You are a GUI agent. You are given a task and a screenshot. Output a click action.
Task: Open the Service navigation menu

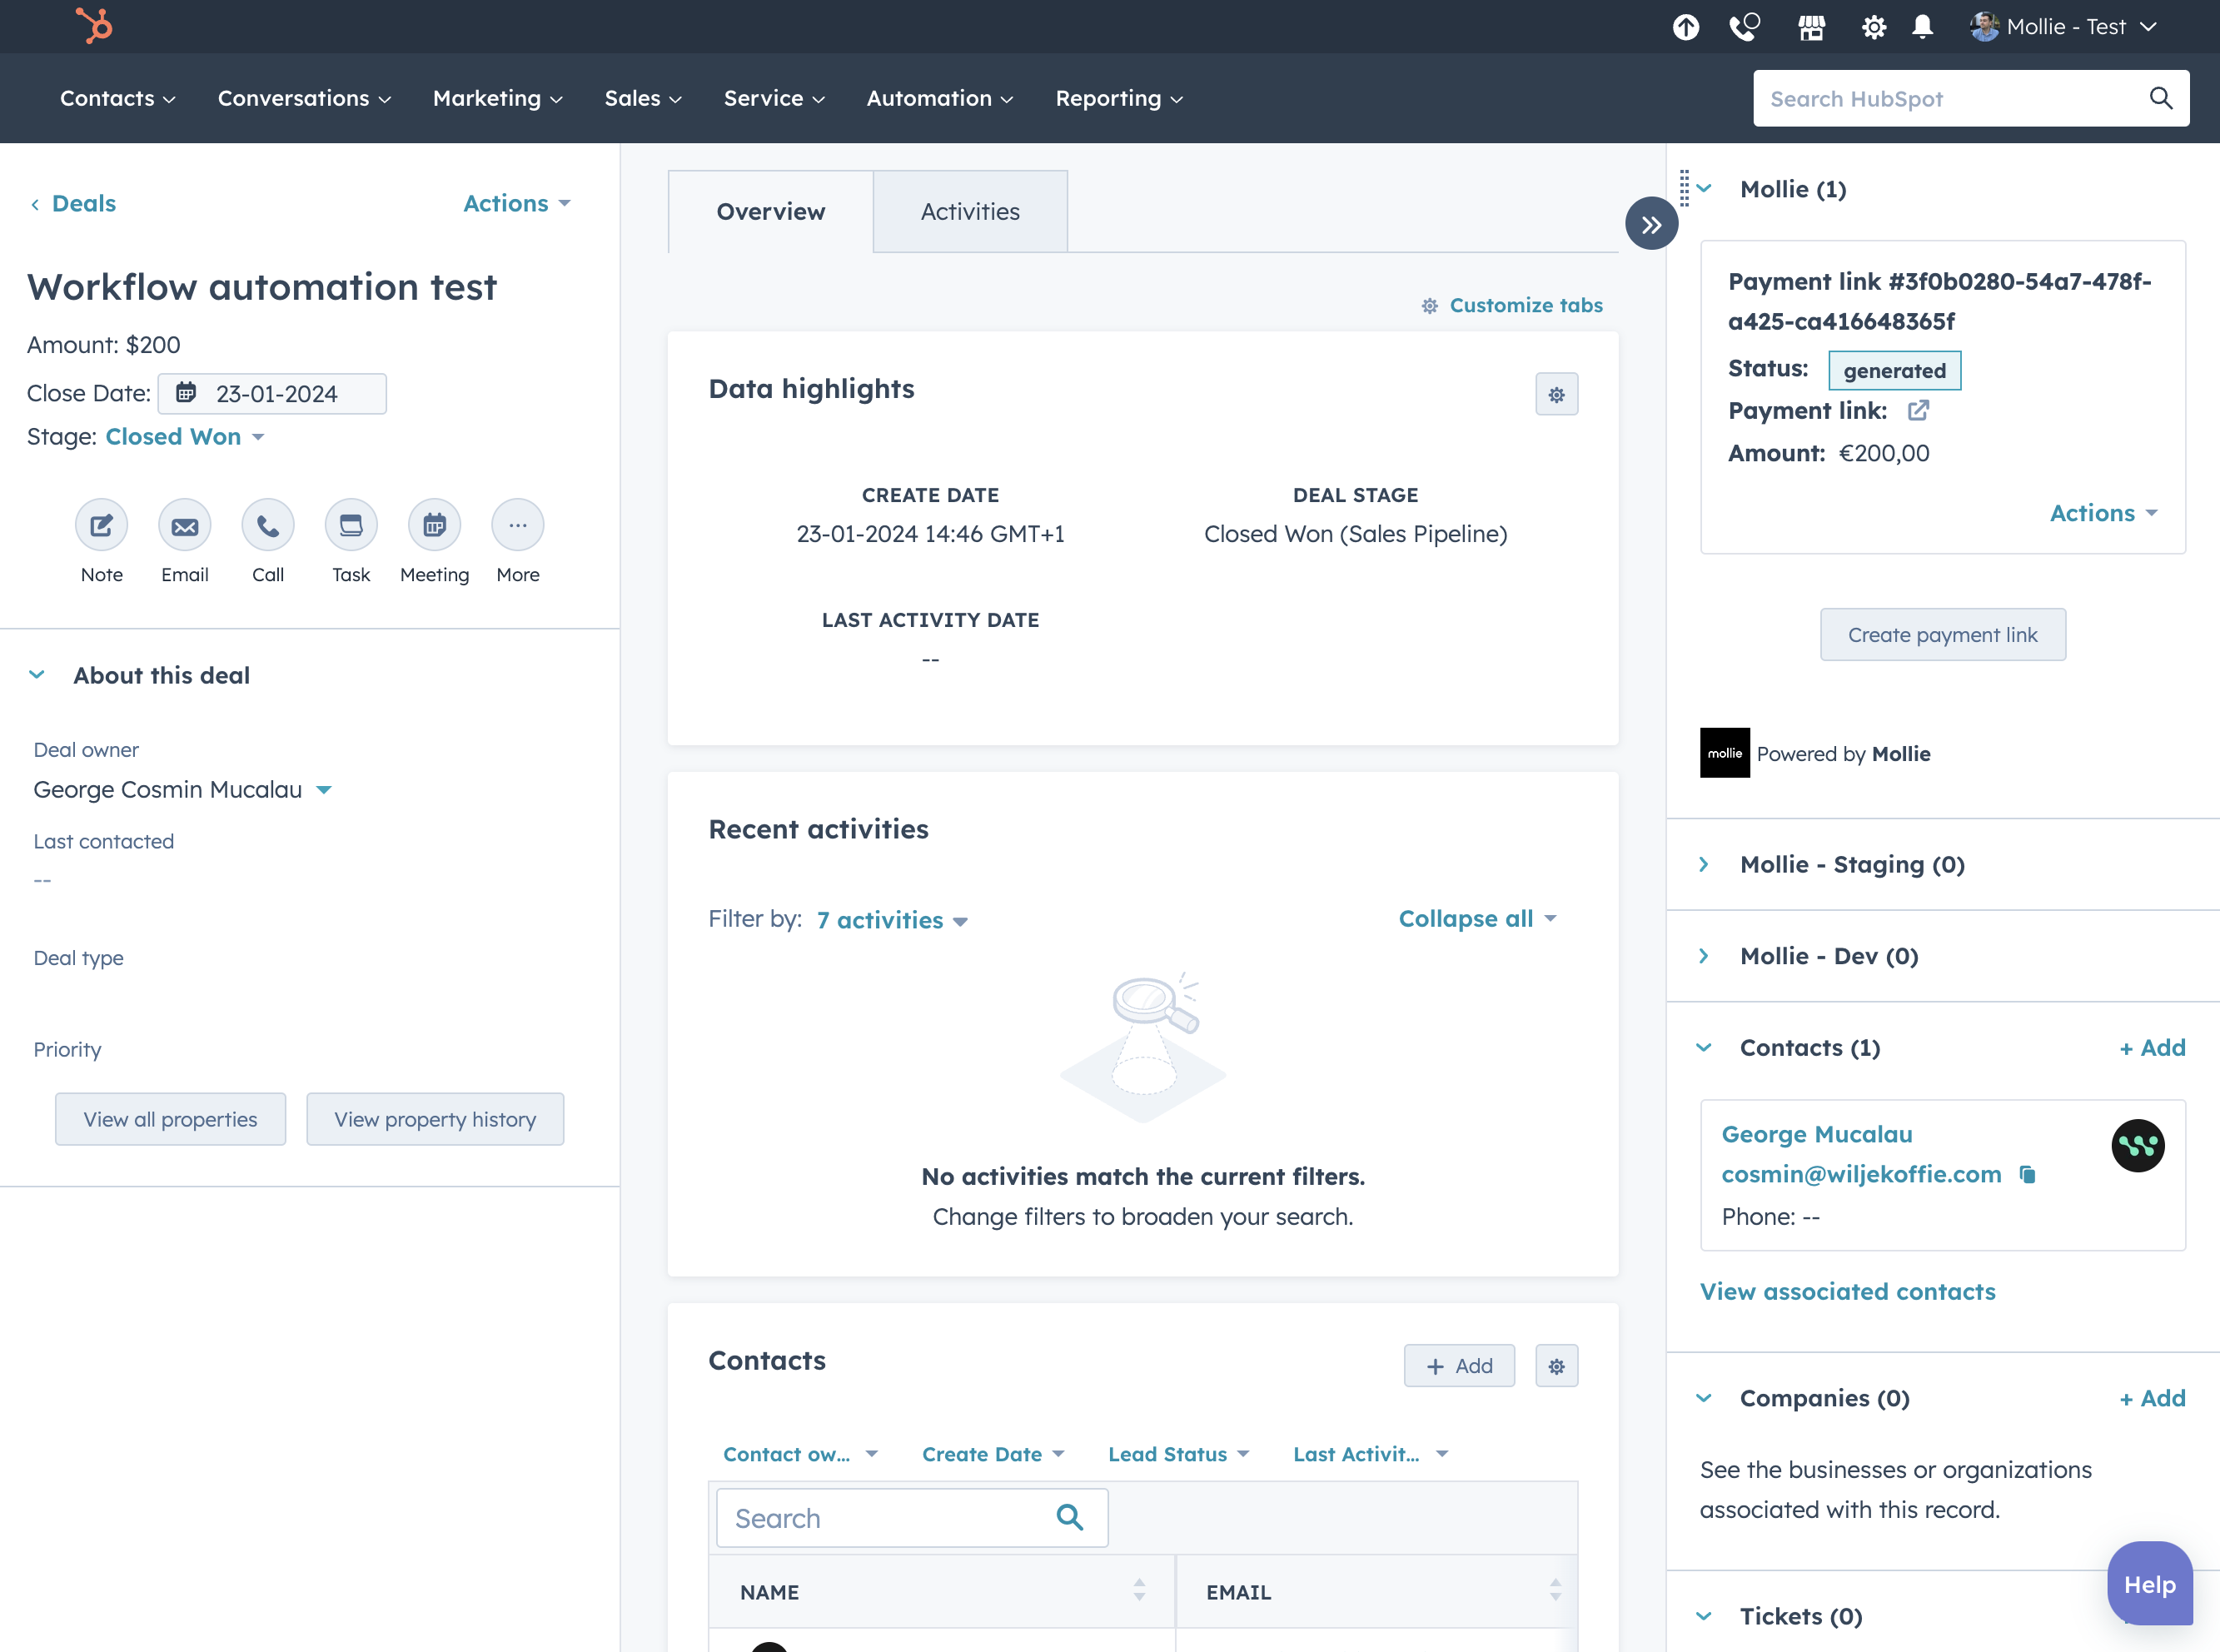[774, 98]
